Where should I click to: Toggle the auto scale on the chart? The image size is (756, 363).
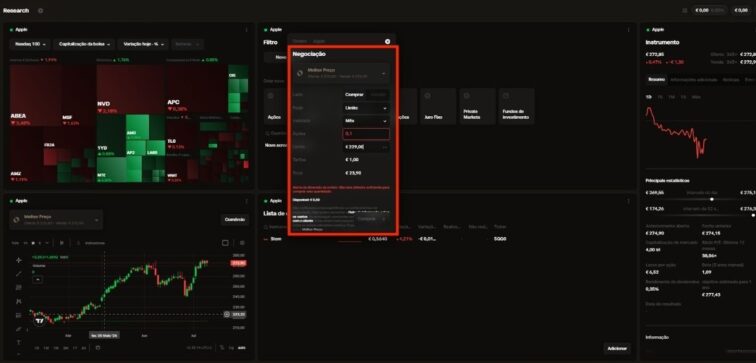pyautogui.click(x=242, y=348)
